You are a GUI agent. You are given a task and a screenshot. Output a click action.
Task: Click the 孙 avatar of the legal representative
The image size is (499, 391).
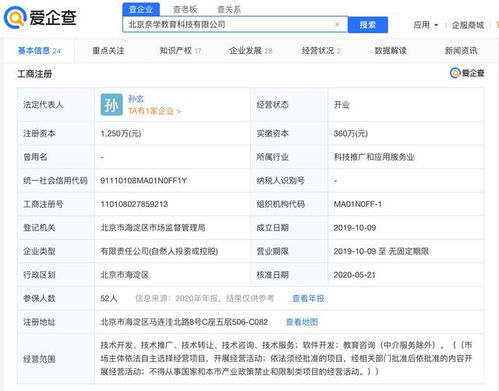(111, 105)
